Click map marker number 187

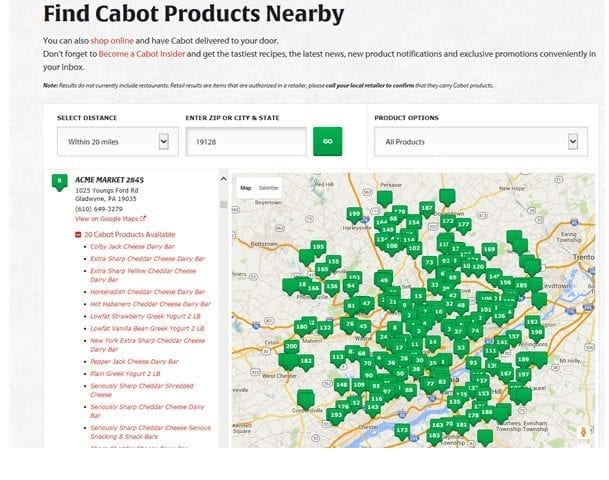pyautogui.click(x=426, y=209)
